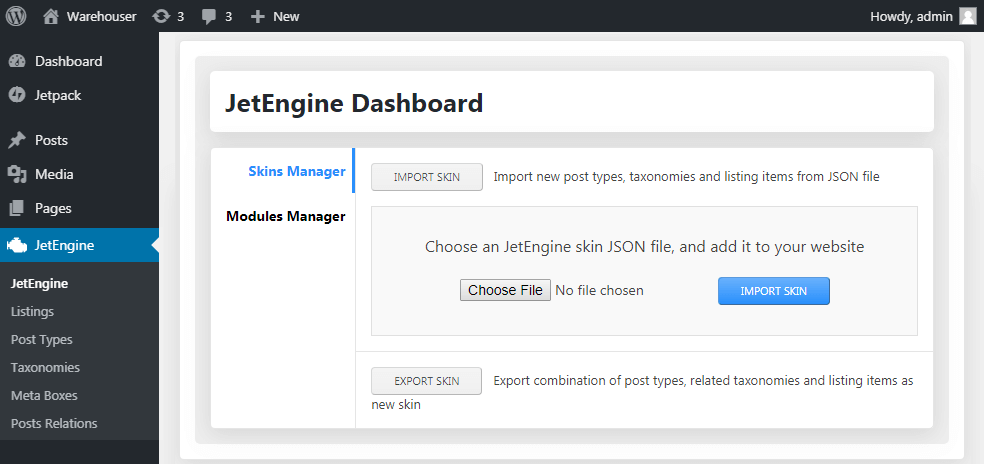Open the WordPress logo menu

tap(16, 16)
